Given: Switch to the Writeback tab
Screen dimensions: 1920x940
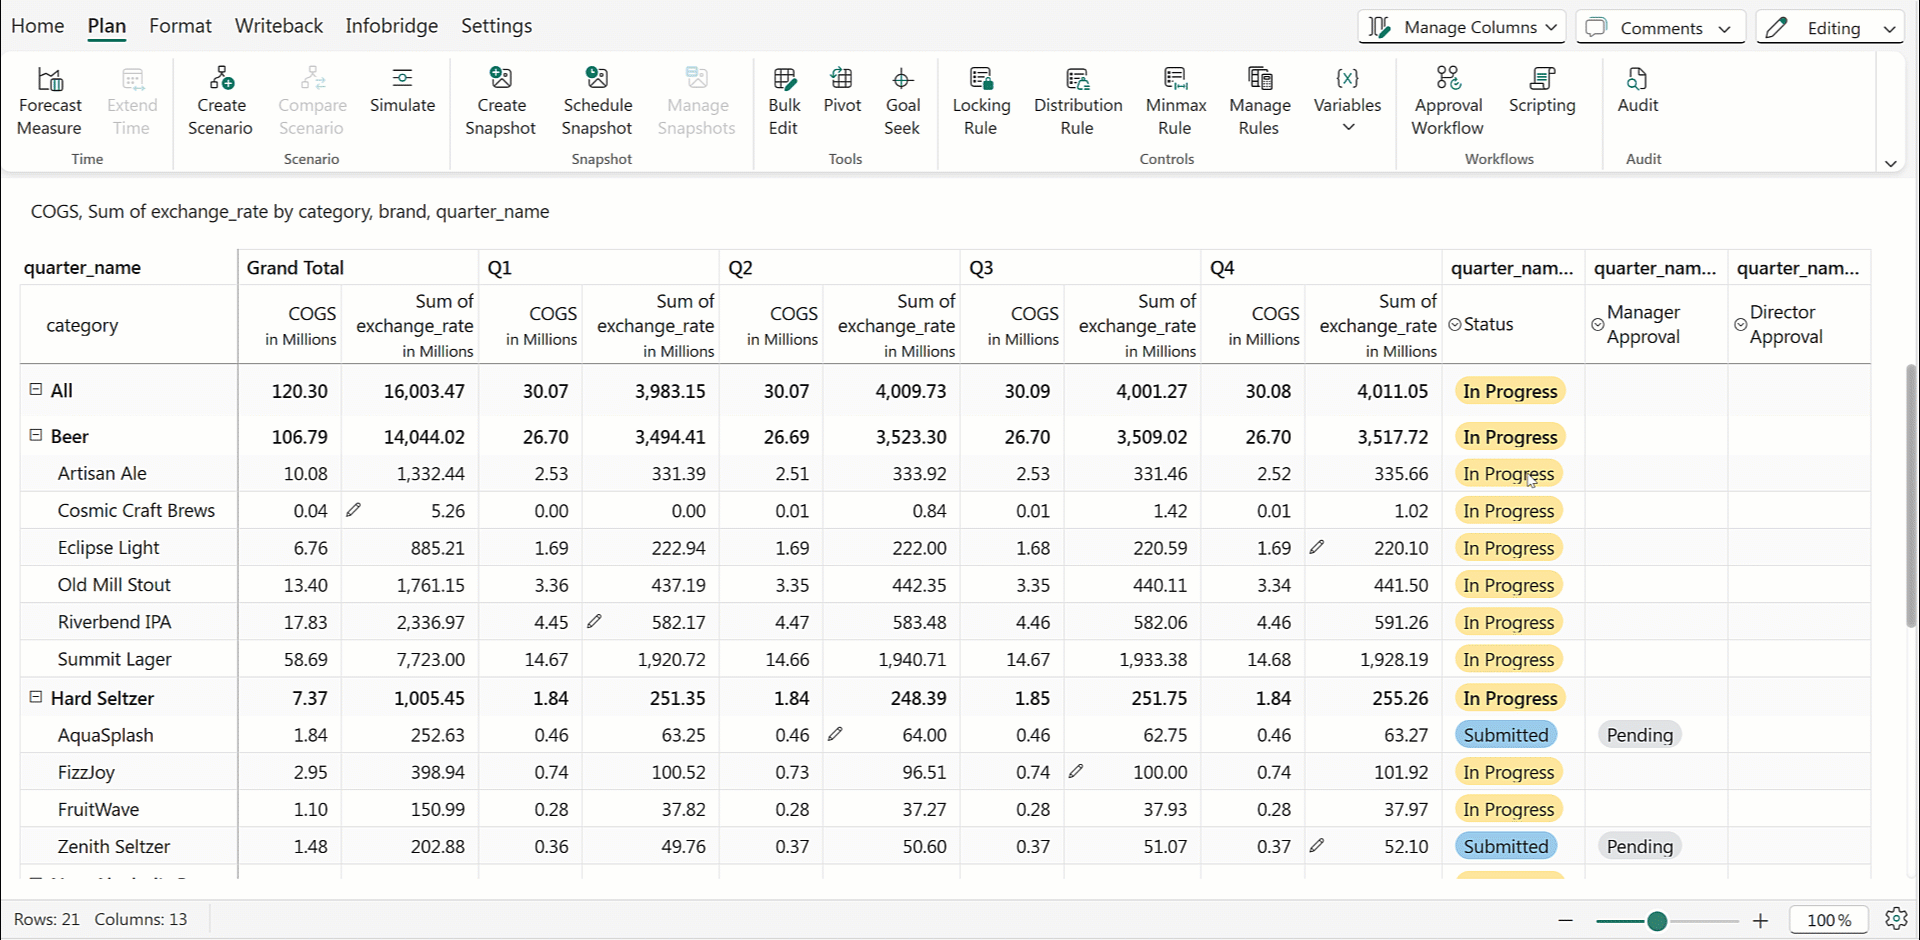Looking at the screenshot, I should (278, 26).
